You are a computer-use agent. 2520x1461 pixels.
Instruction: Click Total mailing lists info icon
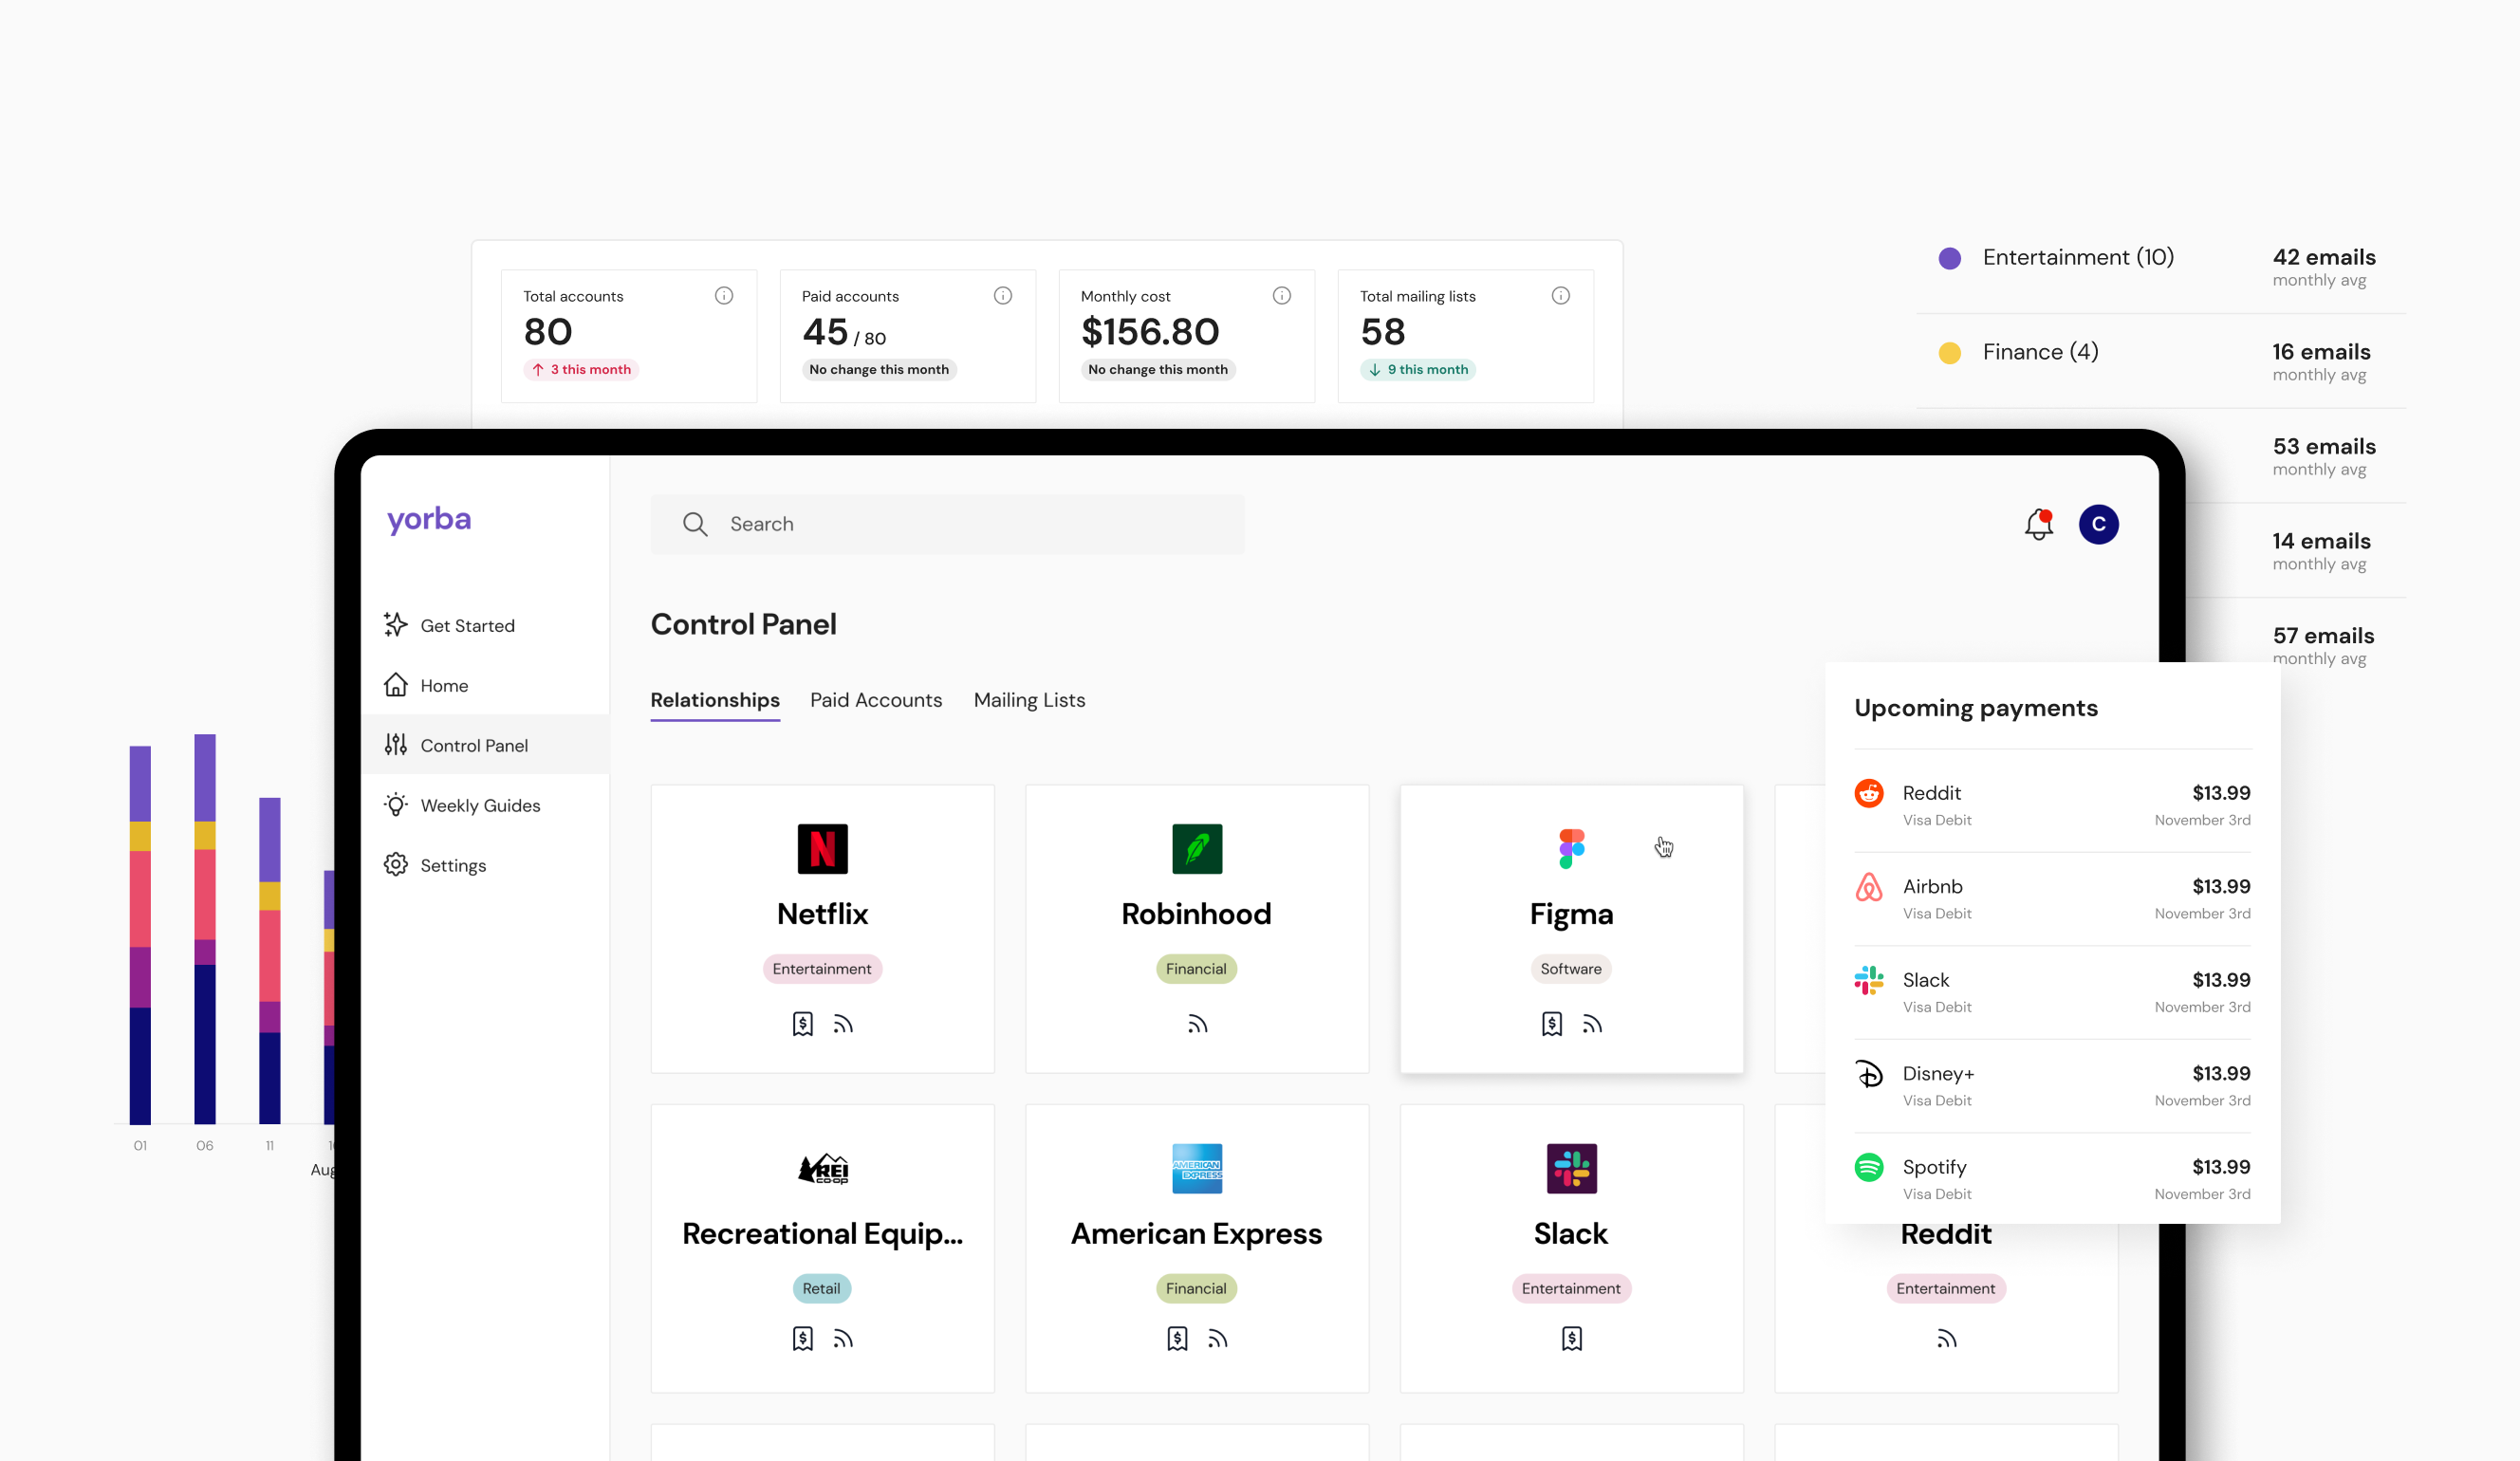click(1561, 296)
